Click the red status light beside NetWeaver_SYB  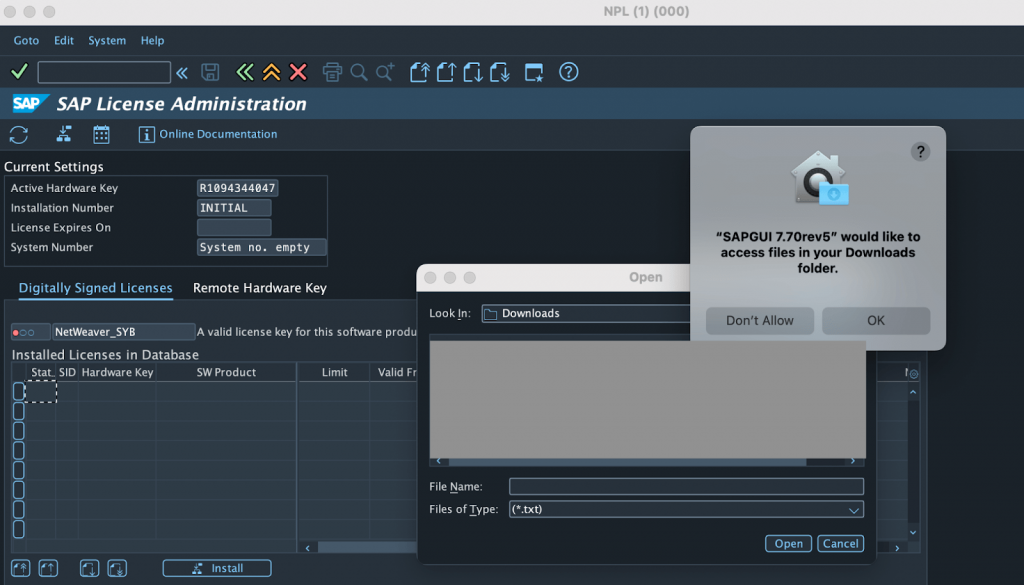pos(16,332)
